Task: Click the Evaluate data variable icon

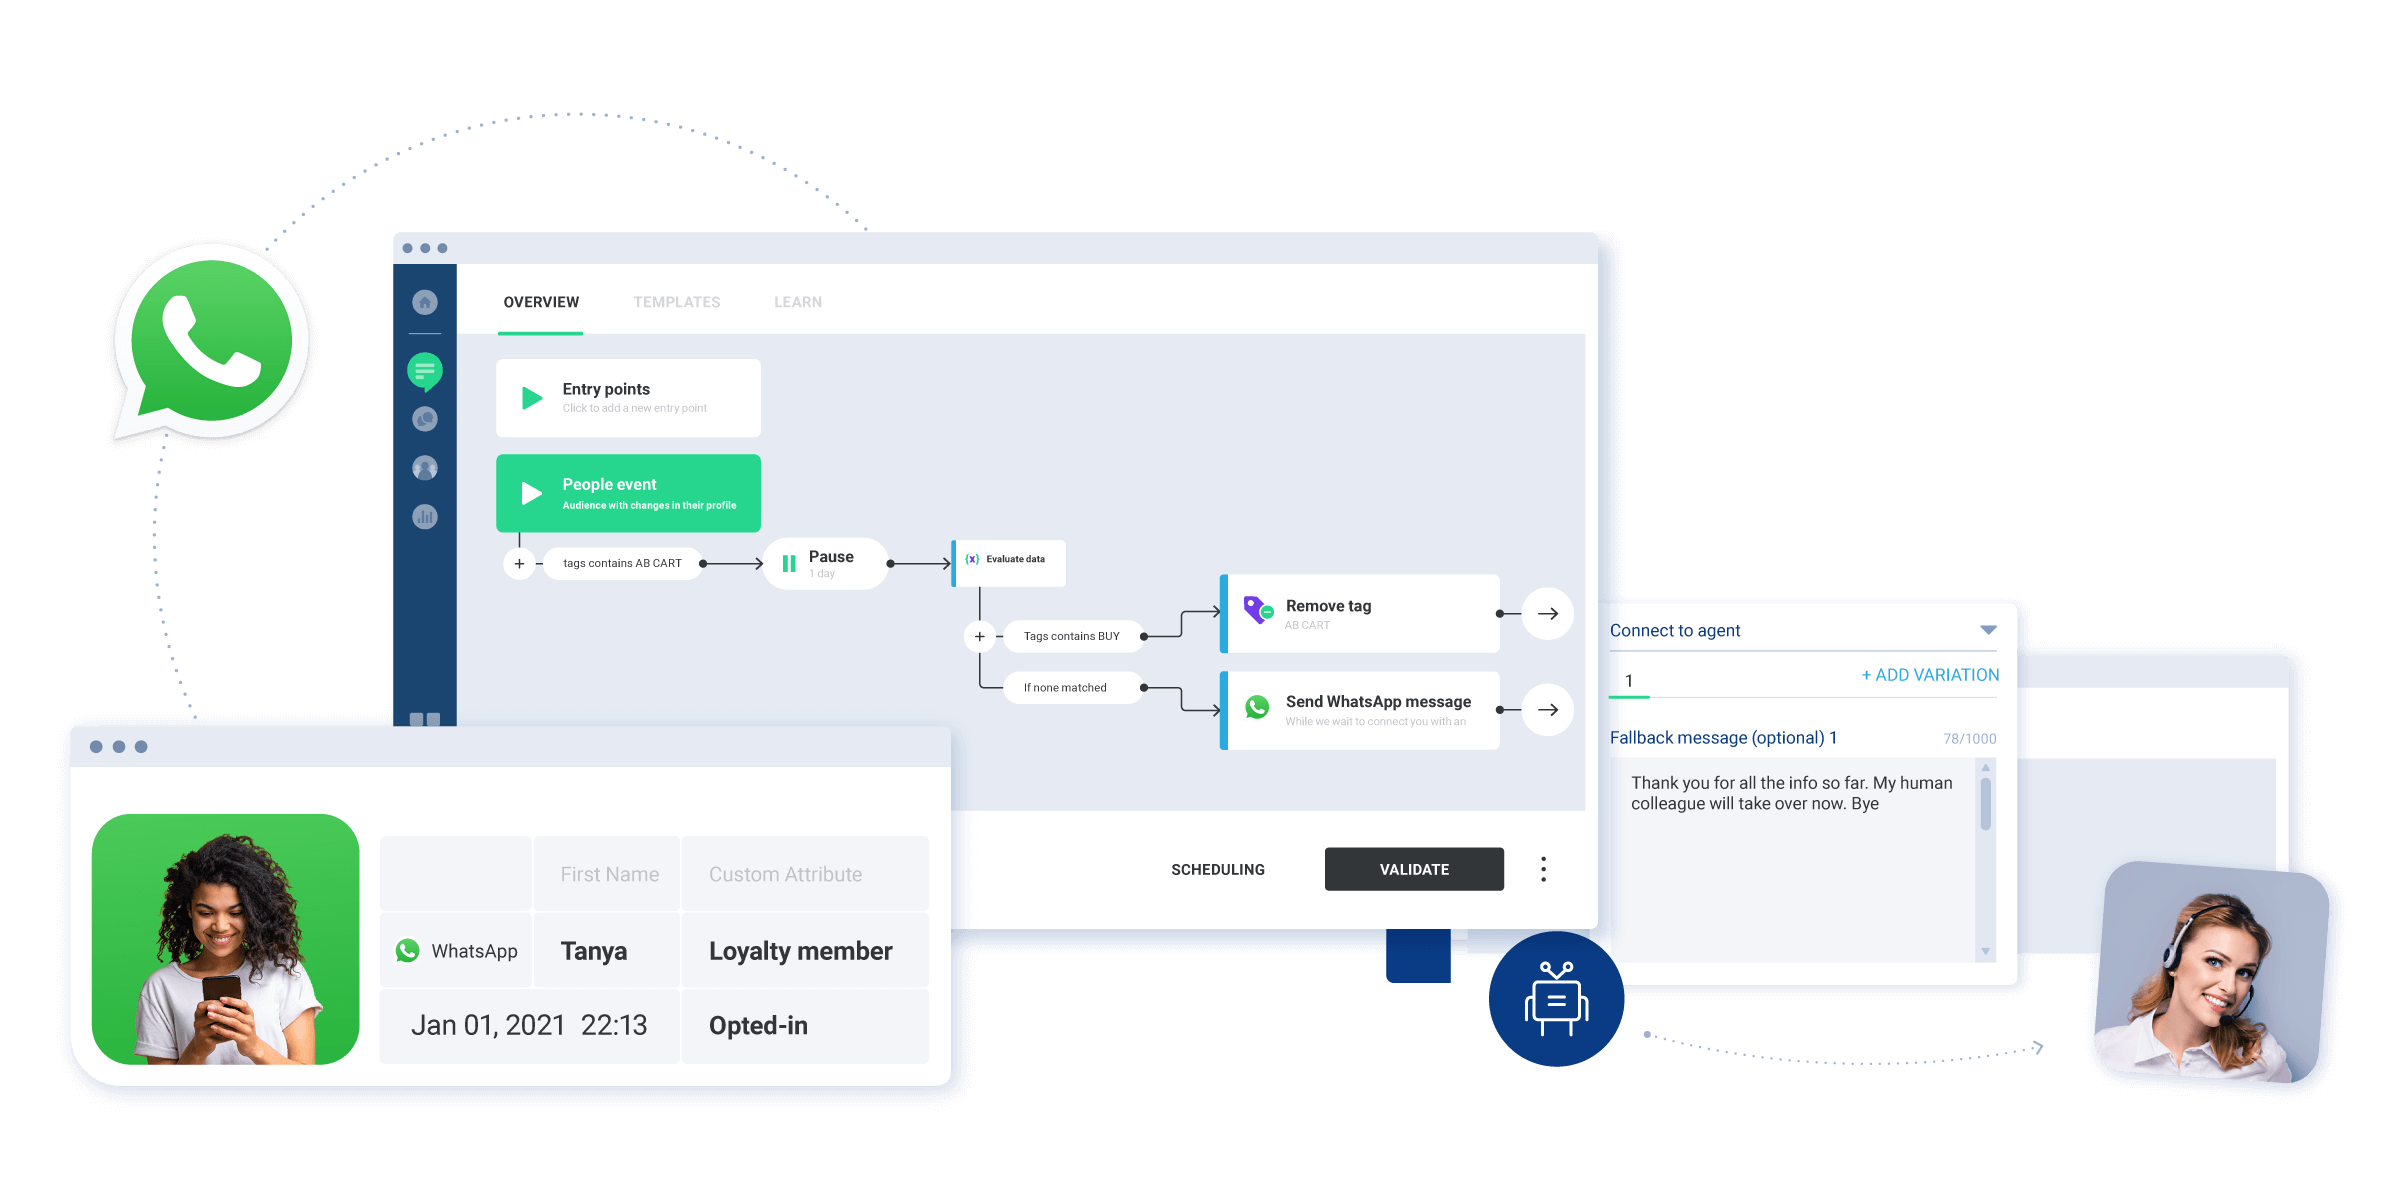Action: pyautogui.click(x=972, y=560)
